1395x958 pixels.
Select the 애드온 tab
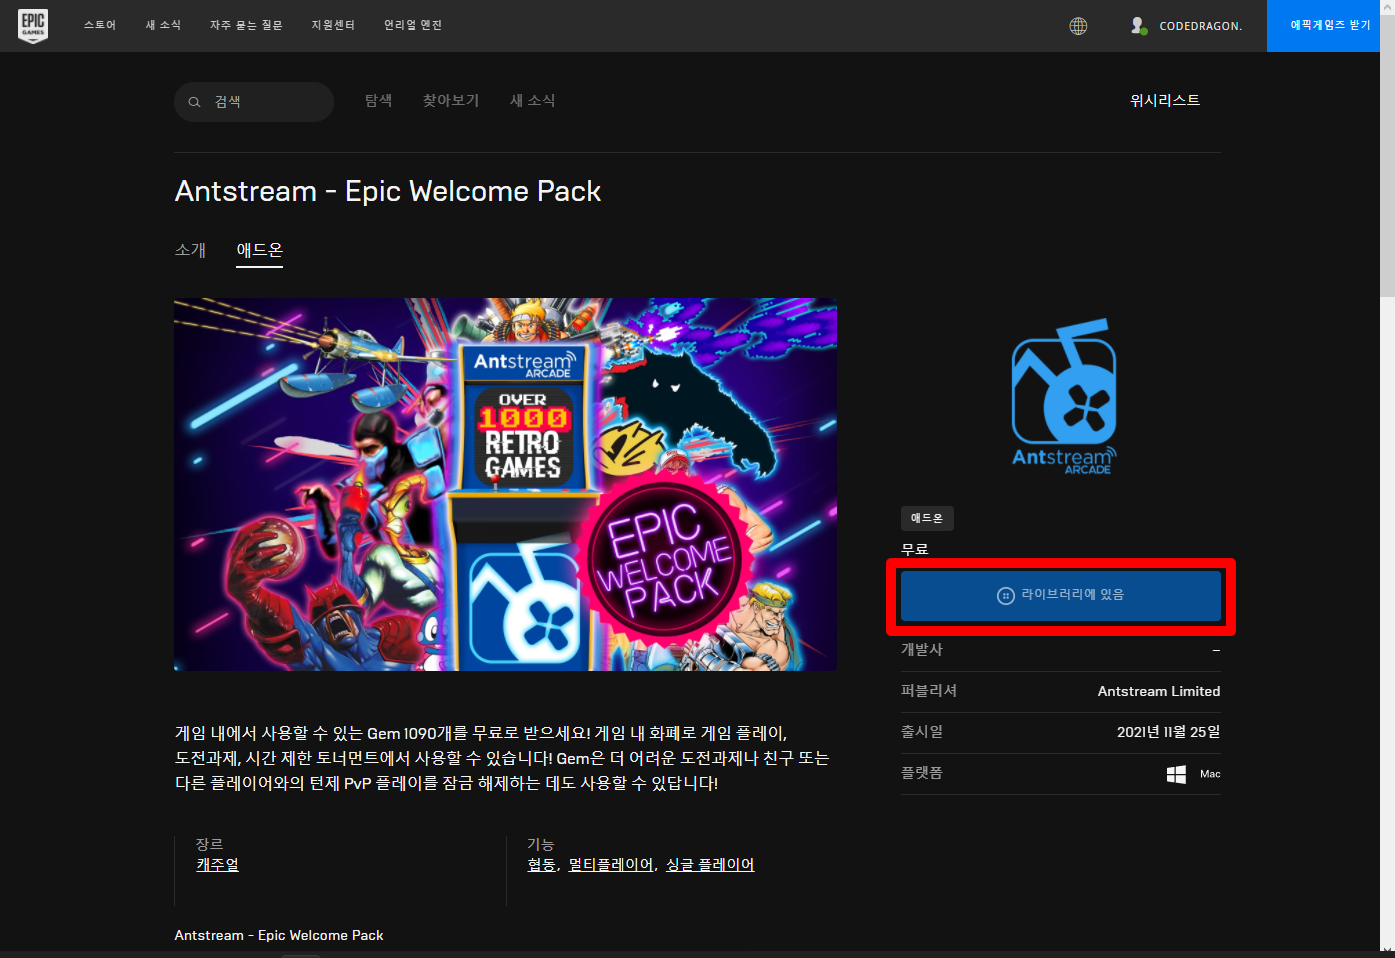[x=260, y=250]
